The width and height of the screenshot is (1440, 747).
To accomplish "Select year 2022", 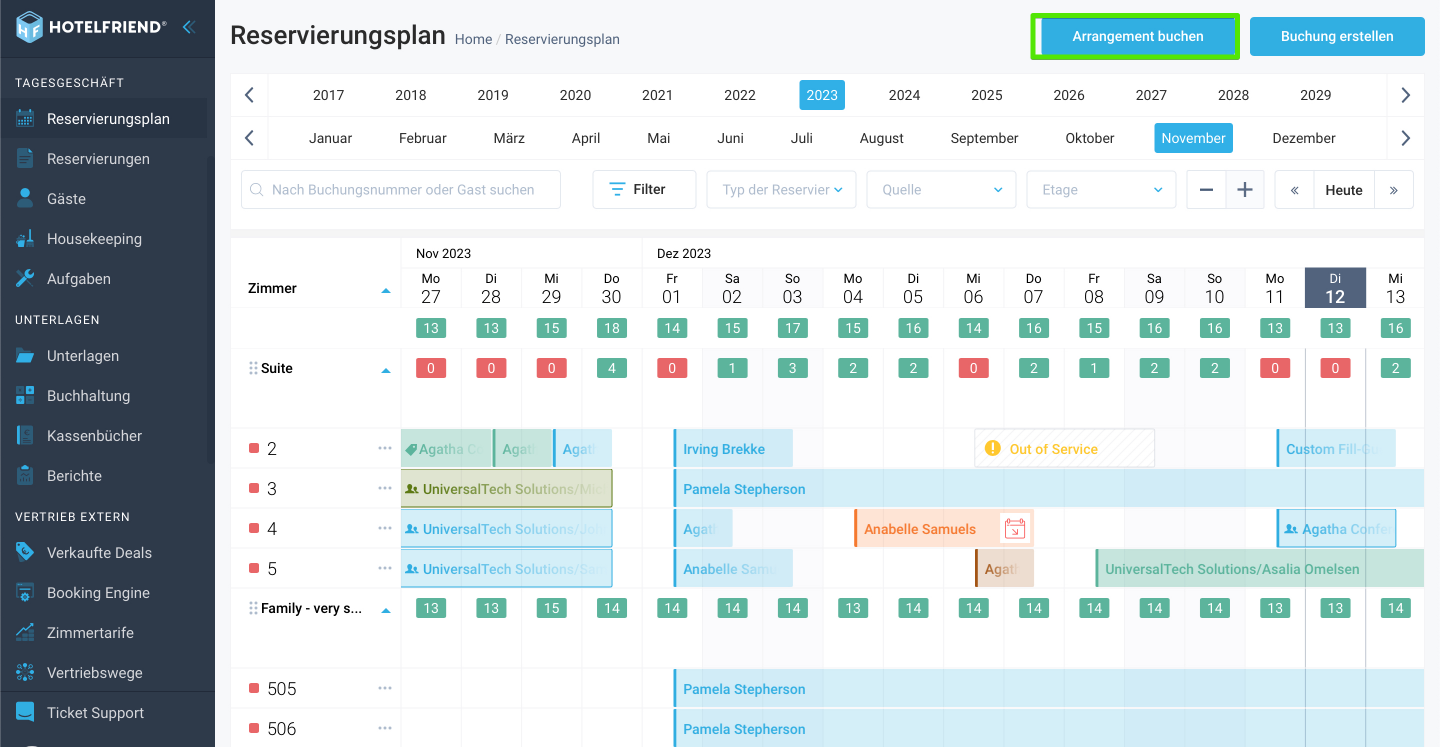I will pyautogui.click(x=740, y=95).
